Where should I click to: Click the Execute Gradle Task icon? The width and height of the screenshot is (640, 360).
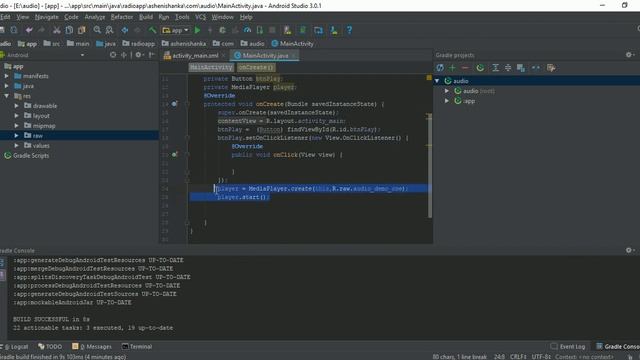pyautogui.click(x=480, y=68)
